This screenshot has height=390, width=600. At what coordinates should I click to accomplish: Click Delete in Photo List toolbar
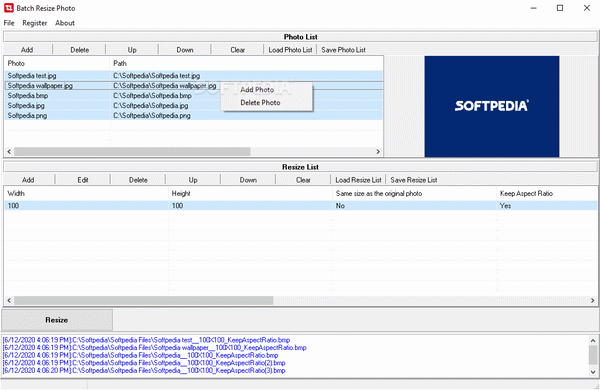point(80,50)
